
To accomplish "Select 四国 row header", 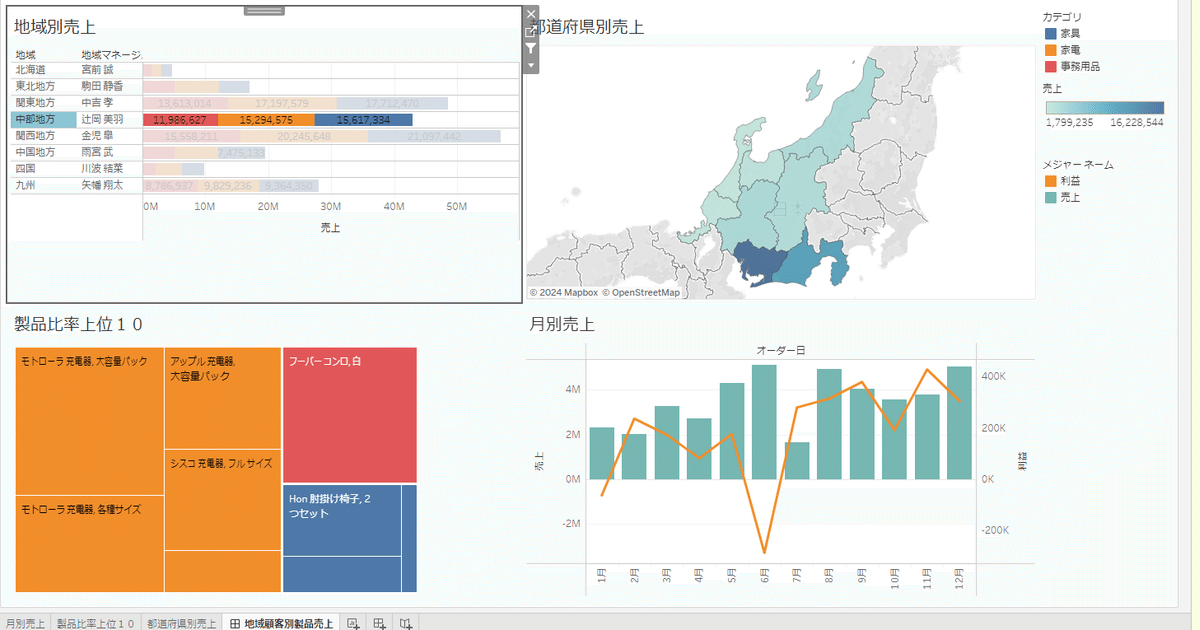I will pyautogui.click(x=44, y=169).
